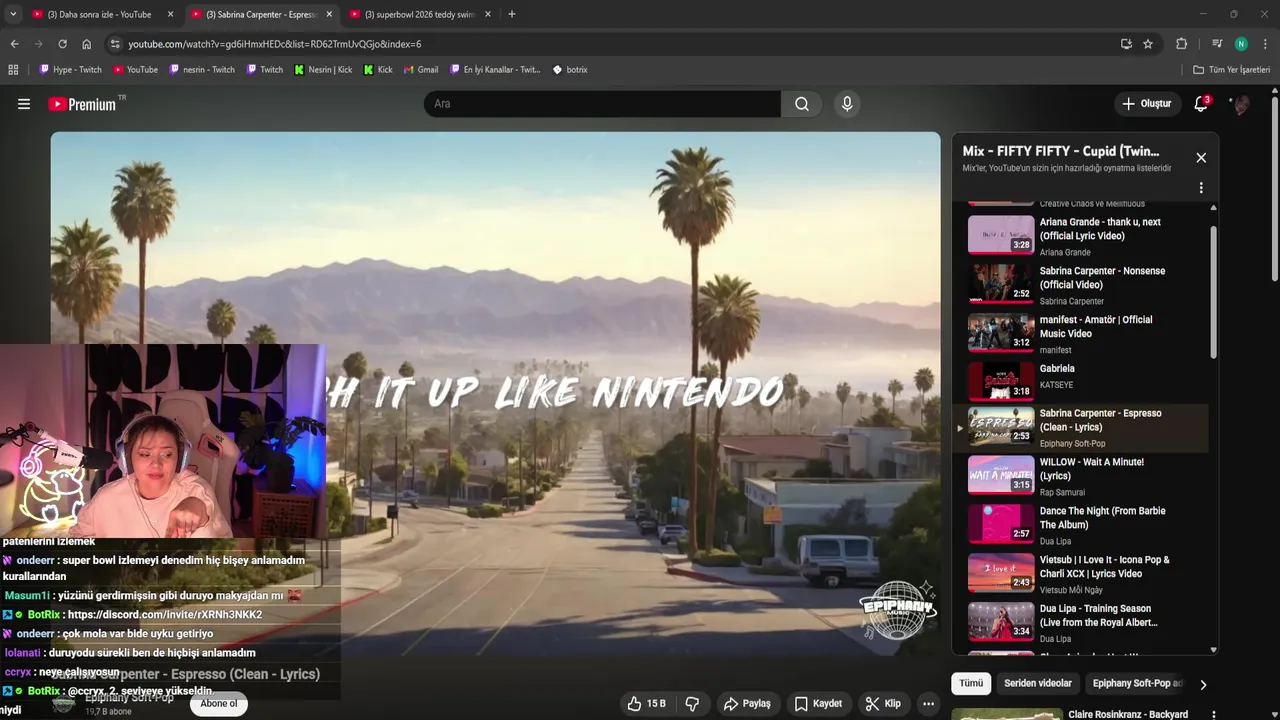Open En İyi Kanallar bookmark
This screenshot has height=720, width=1280.
click(x=495, y=70)
